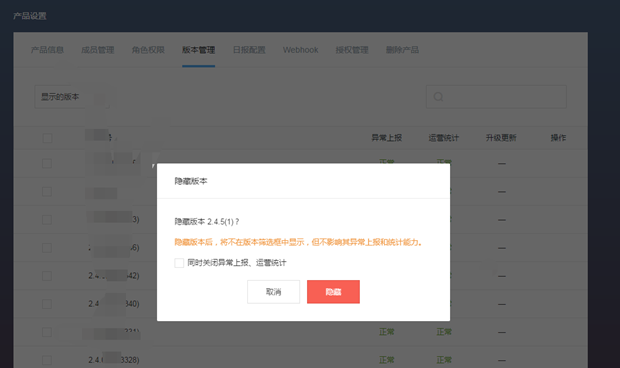Screen dimensions: 620x368
Task: Select the 版本管理 tab
Action: tap(198, 50)
